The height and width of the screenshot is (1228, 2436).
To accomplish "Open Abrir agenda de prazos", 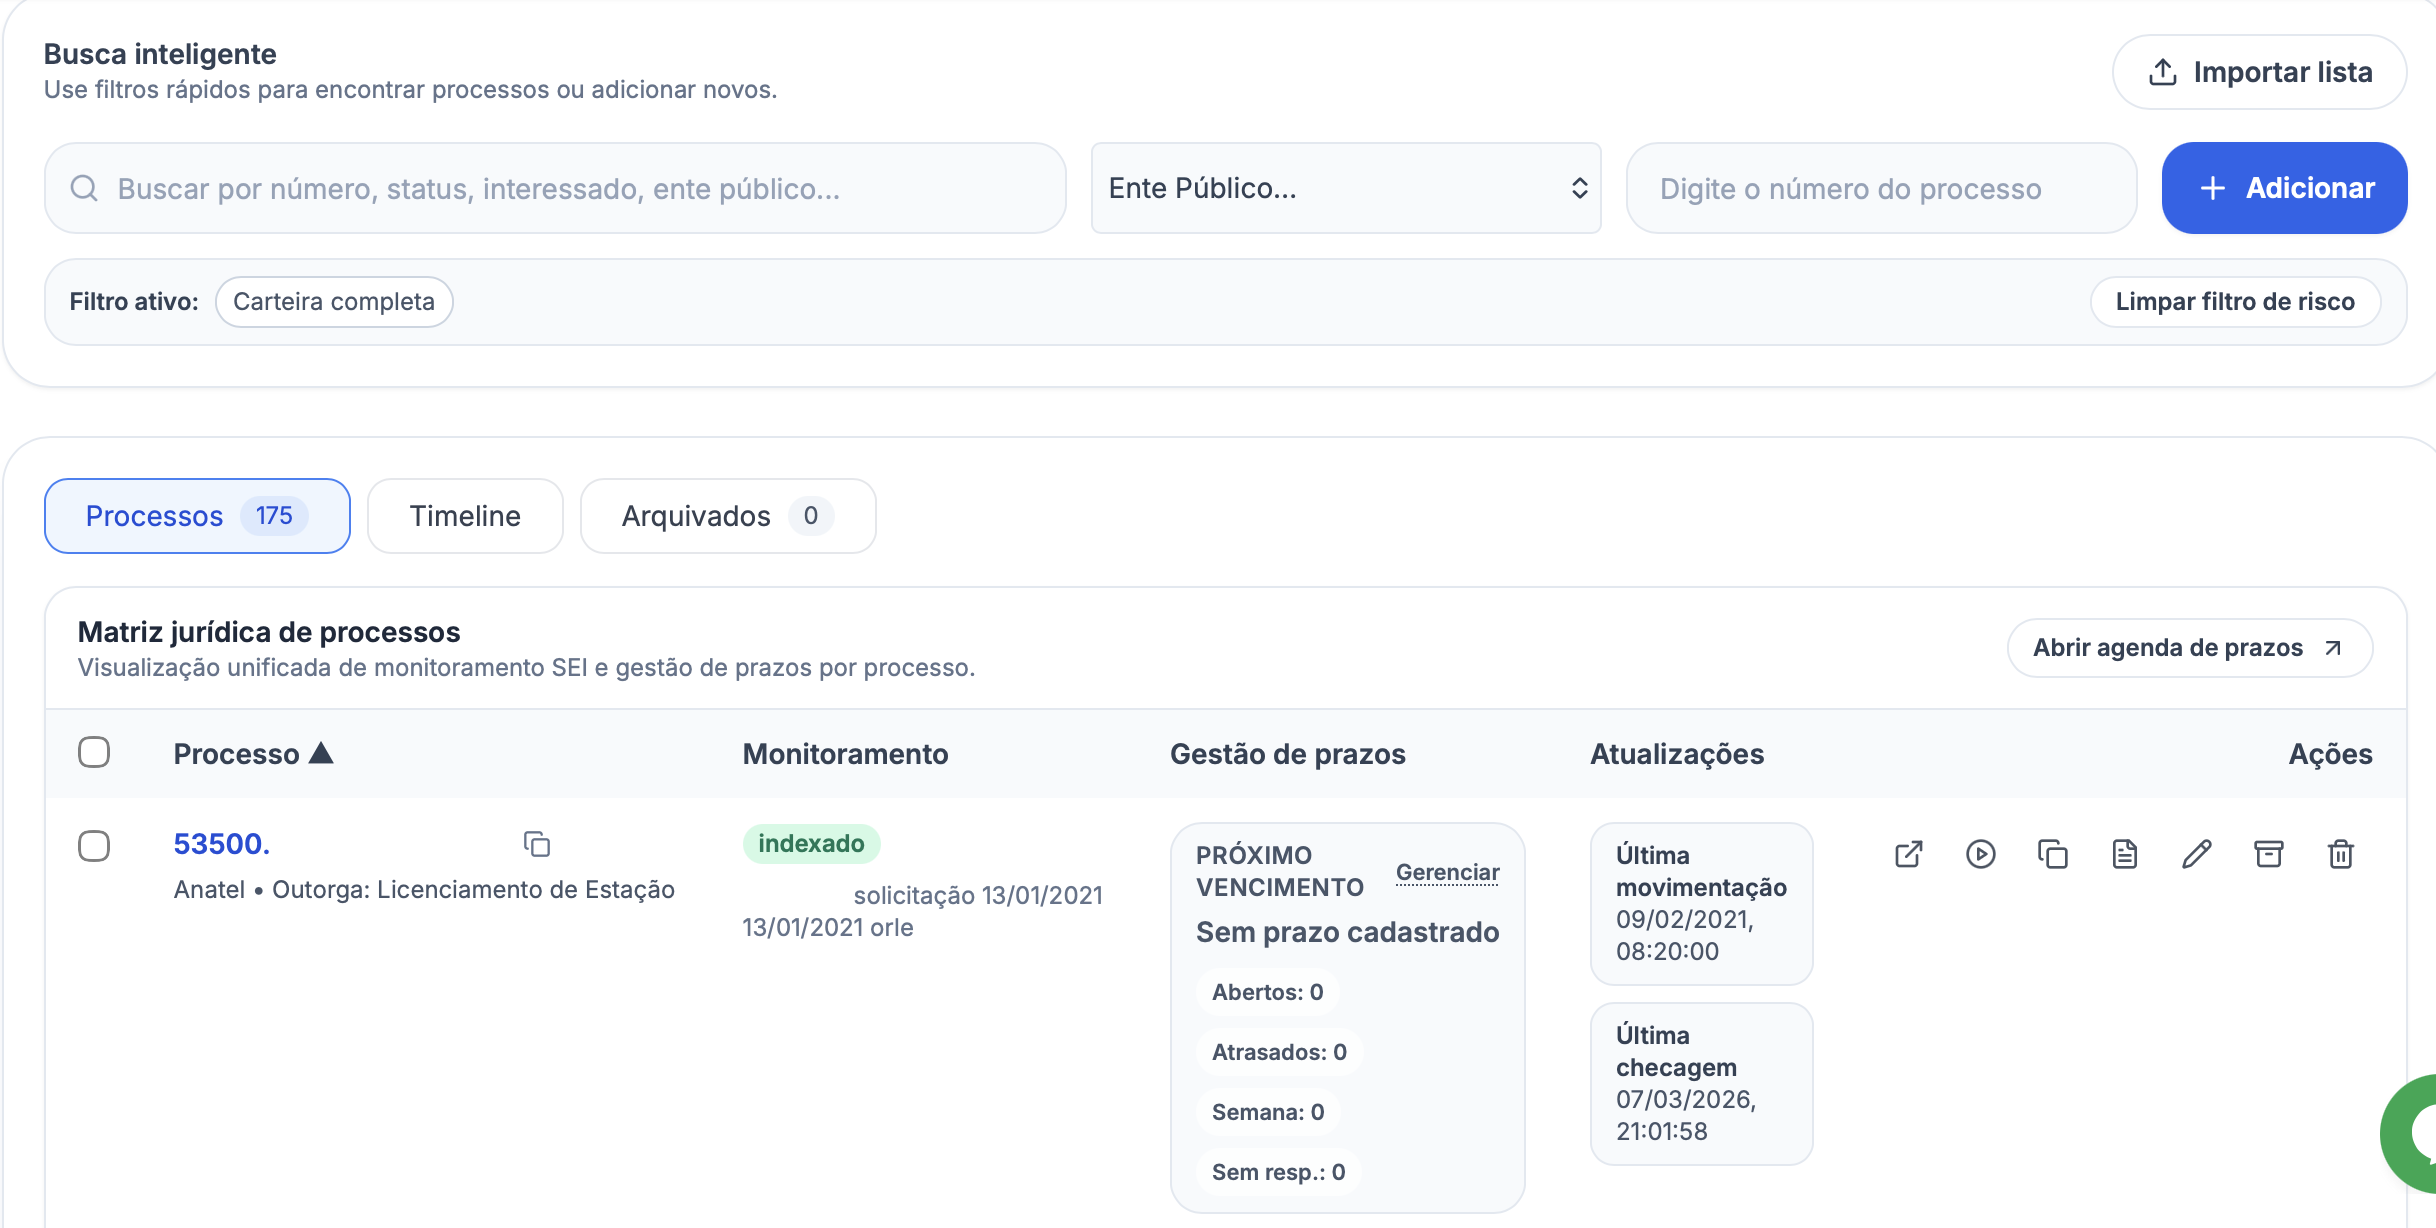I will (2190, 648).
